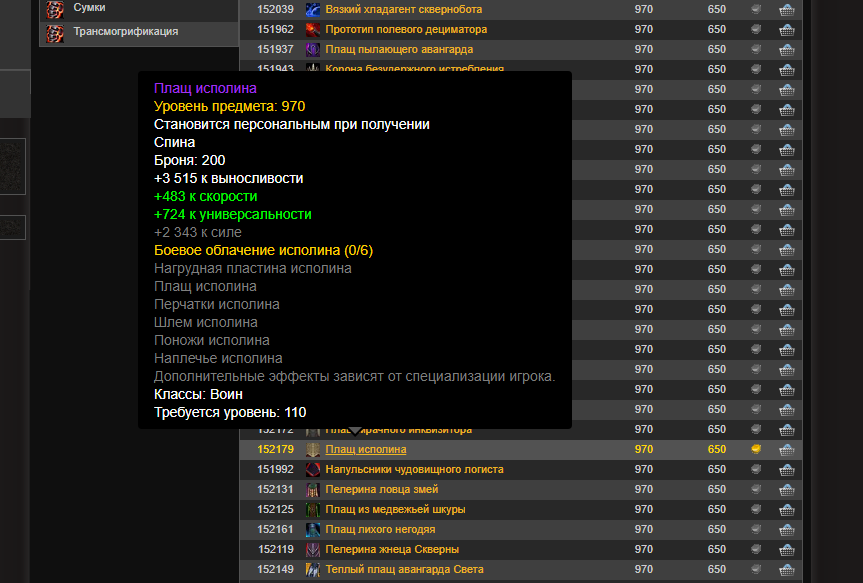This screenshot has width=863, height=583.
Task: Click the Трансмогрификация category icon
Action: 56,33
